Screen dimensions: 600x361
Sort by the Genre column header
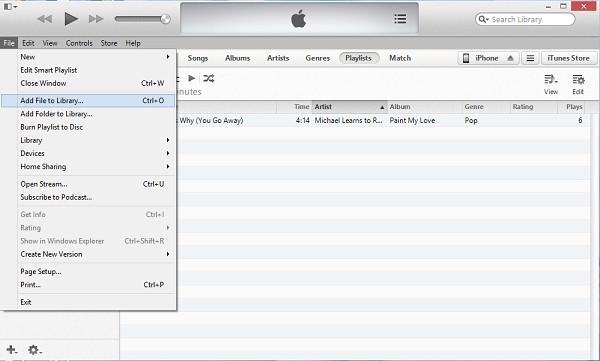click(486, 107)
